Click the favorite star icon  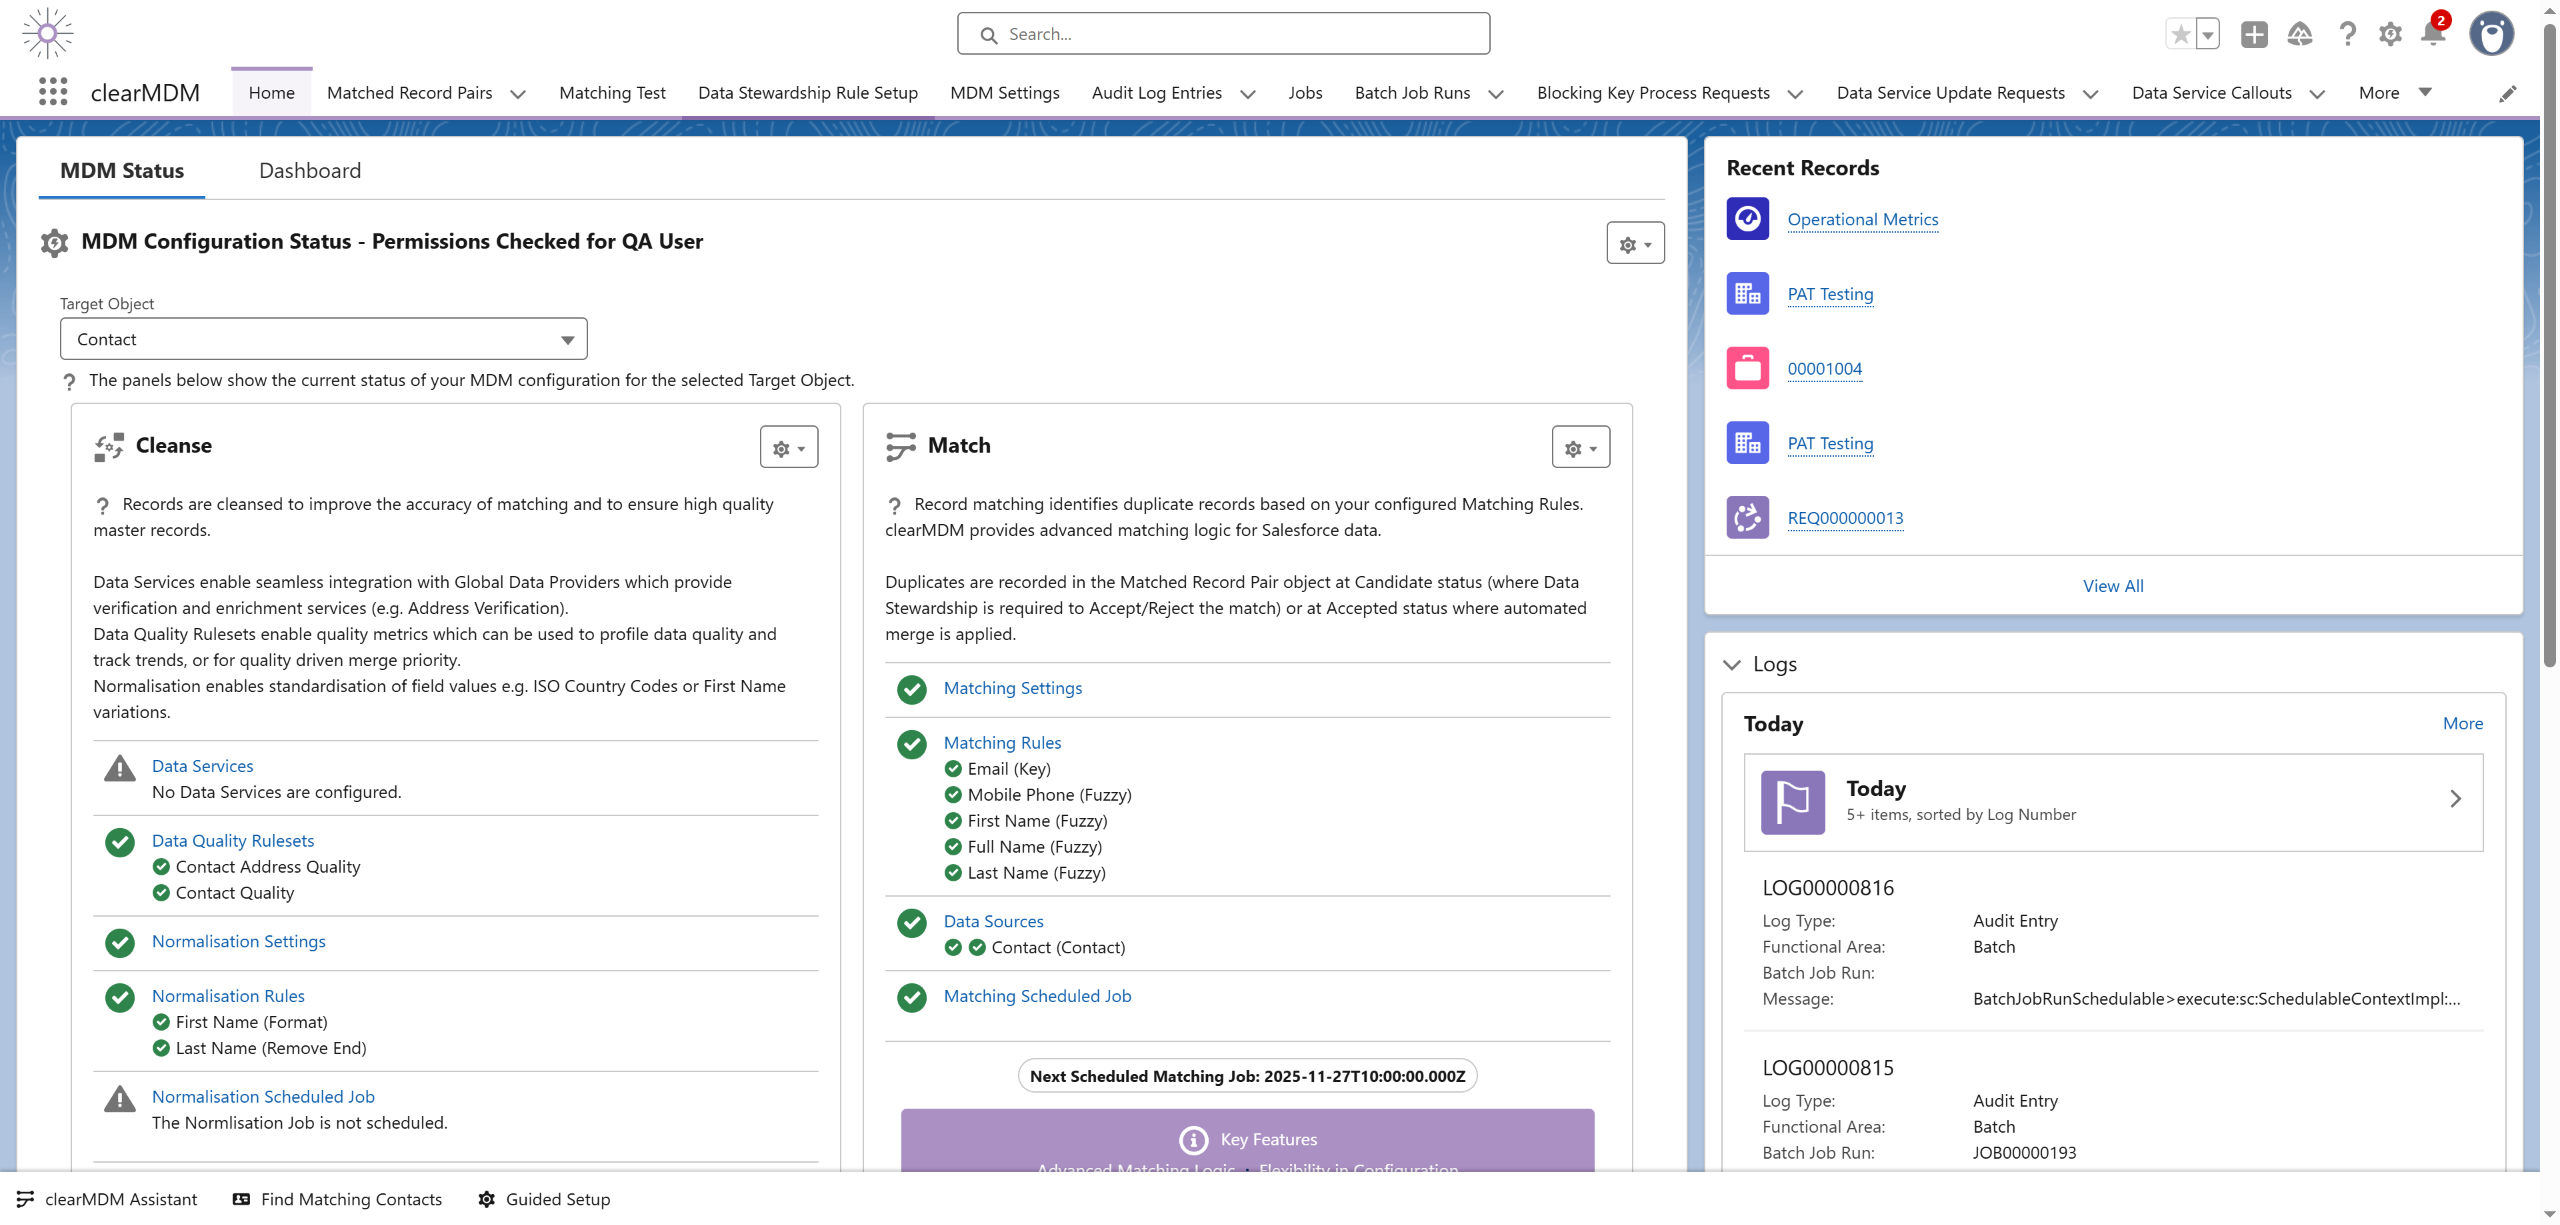tap(2180, 34)
